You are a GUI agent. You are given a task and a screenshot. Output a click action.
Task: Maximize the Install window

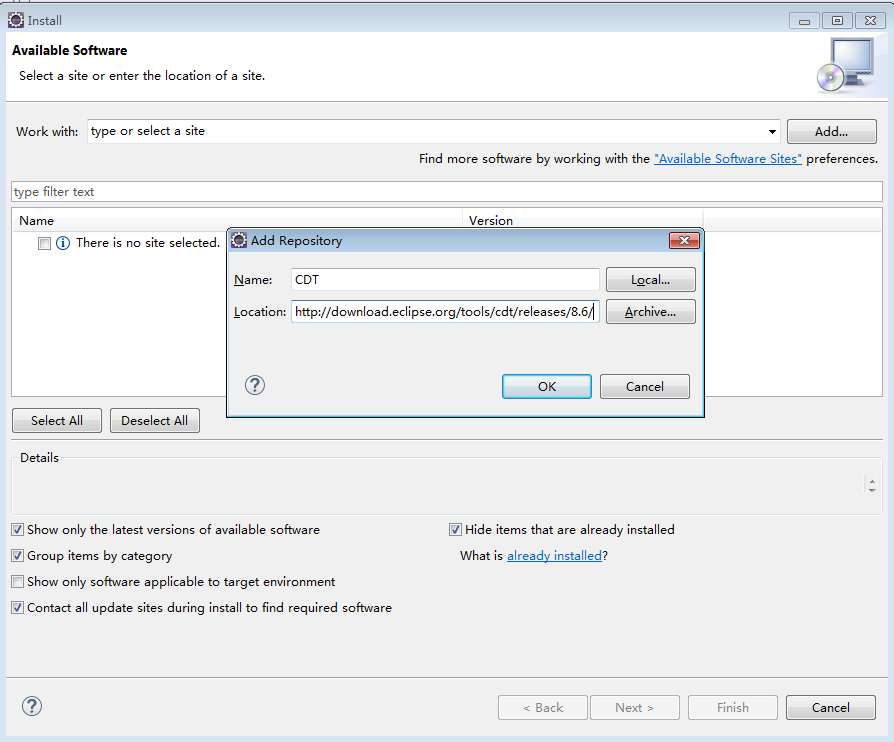point(837,21)
